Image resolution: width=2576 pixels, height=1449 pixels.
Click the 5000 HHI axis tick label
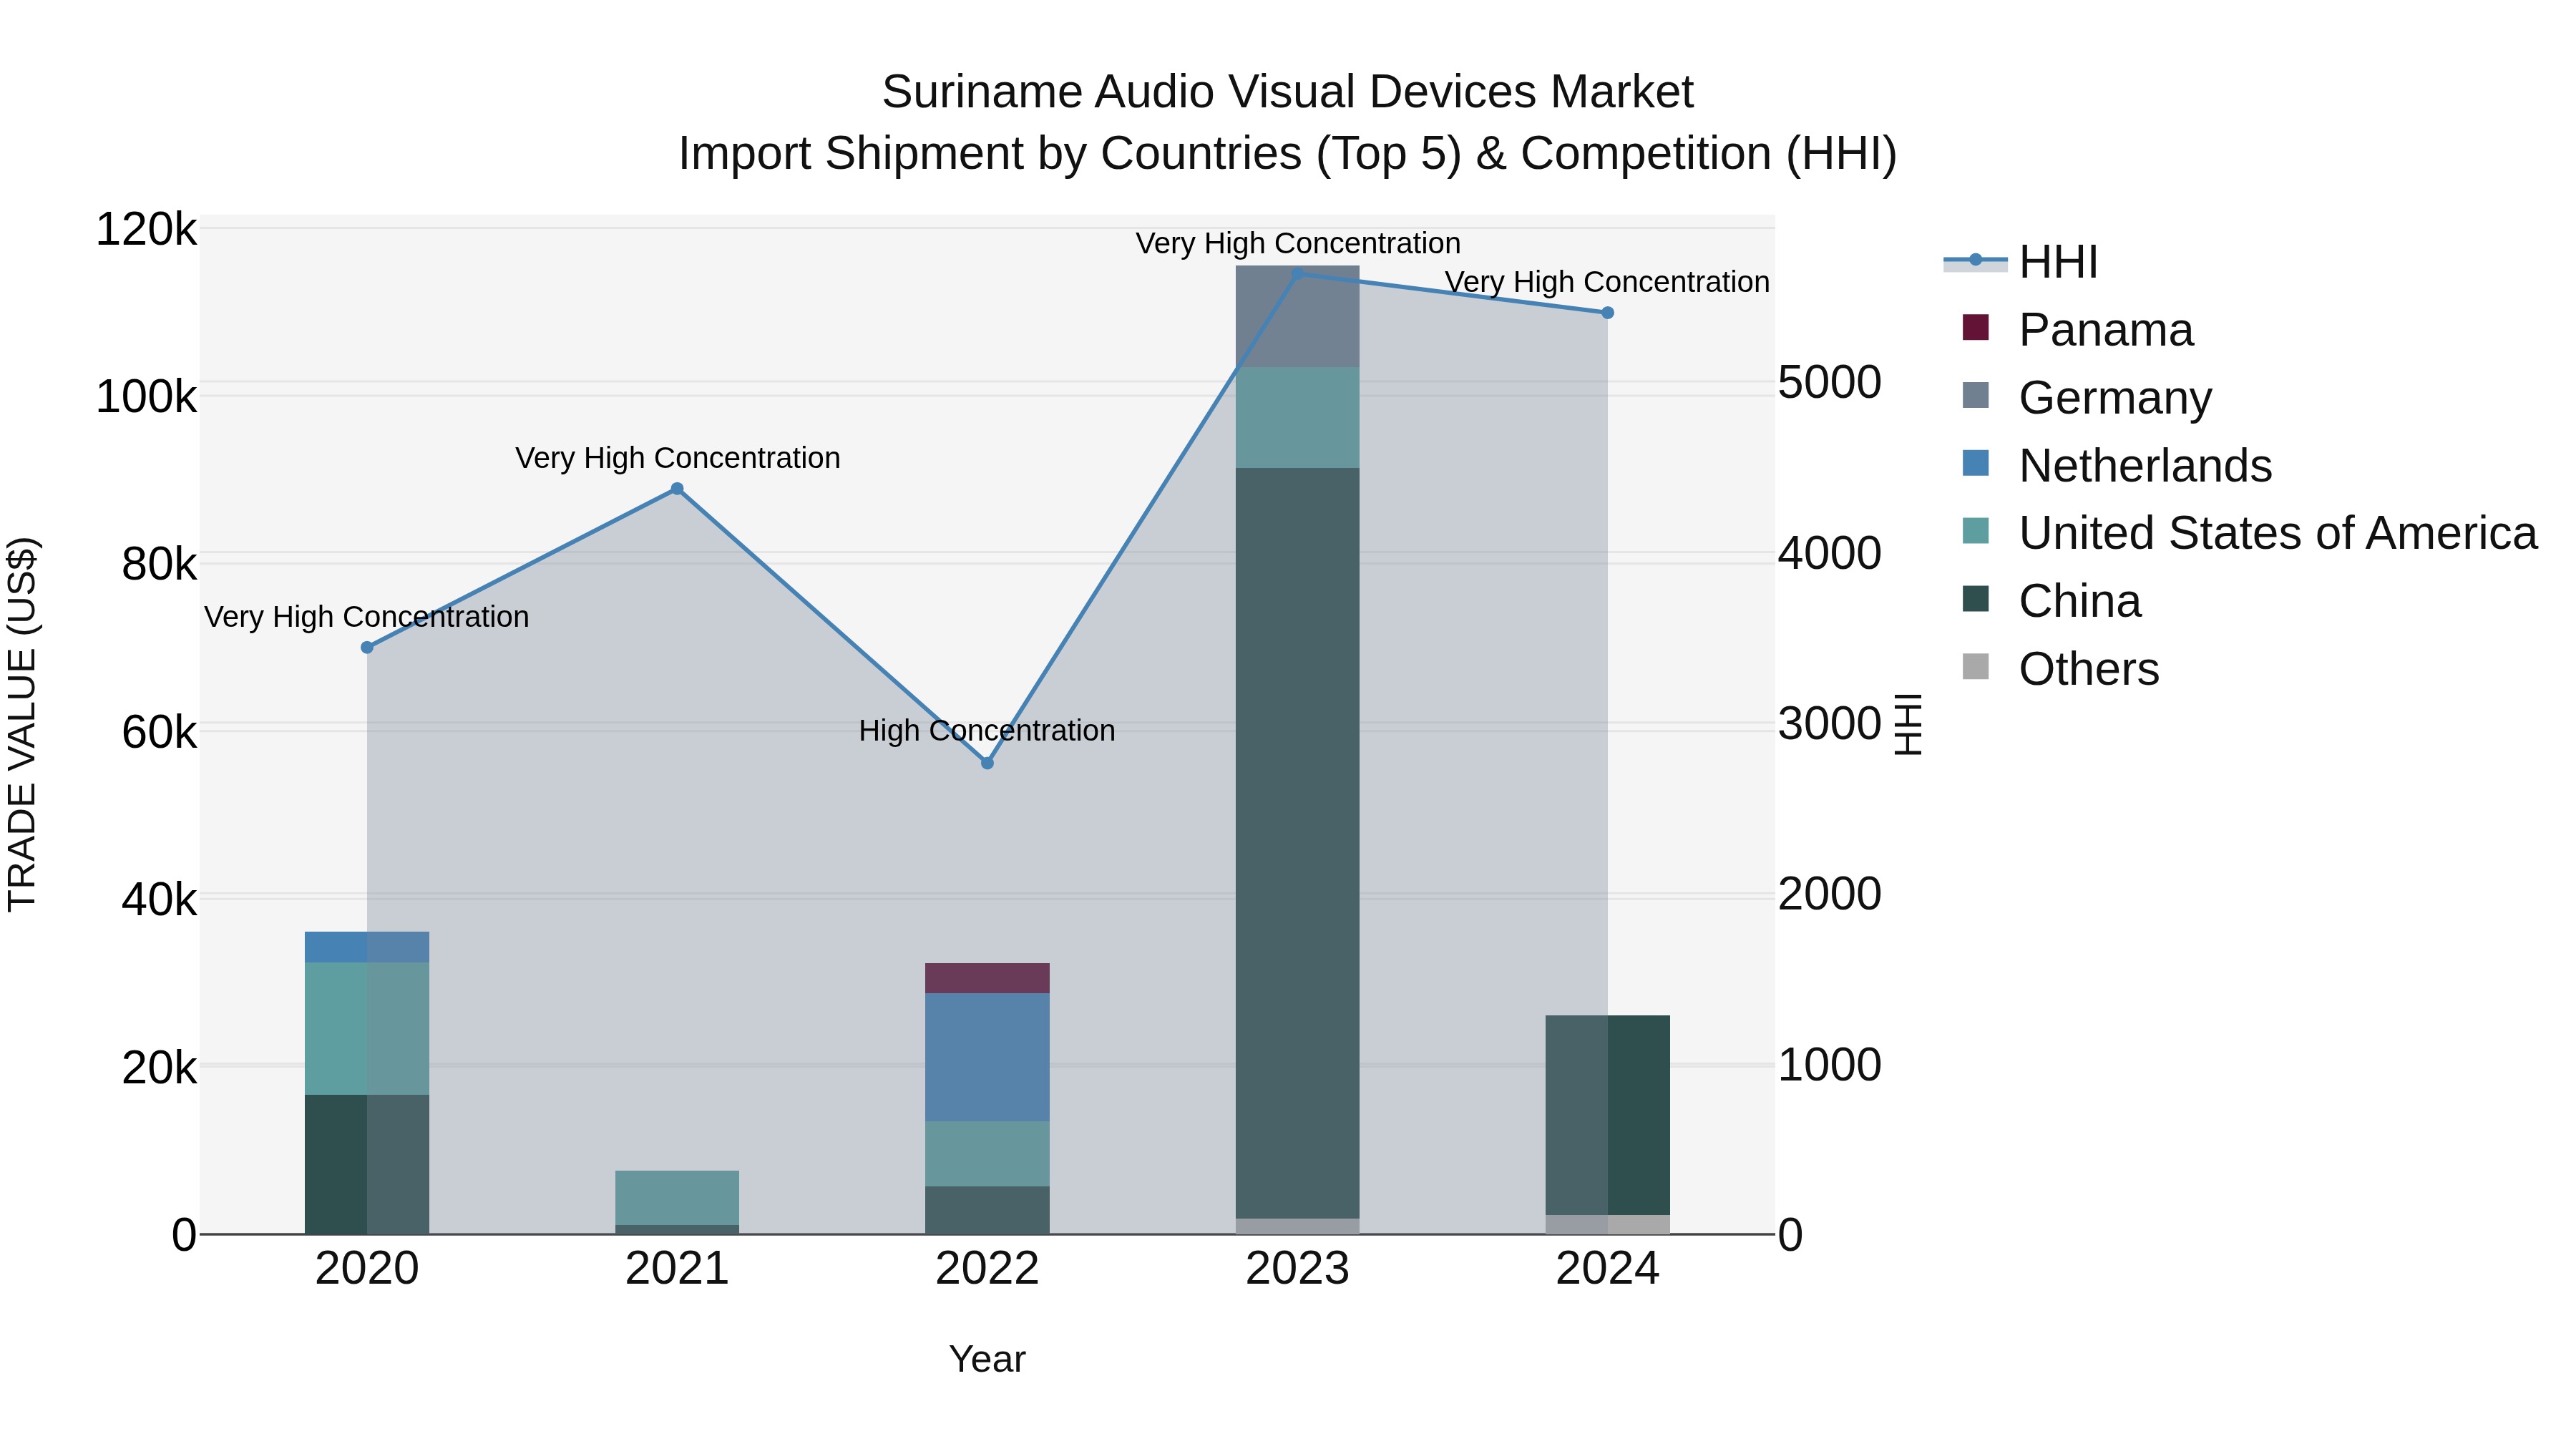click(1830, 382)
